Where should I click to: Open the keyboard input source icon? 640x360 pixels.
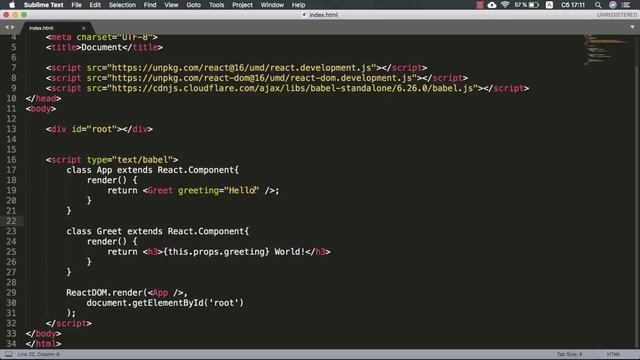(x=549, y=5)
